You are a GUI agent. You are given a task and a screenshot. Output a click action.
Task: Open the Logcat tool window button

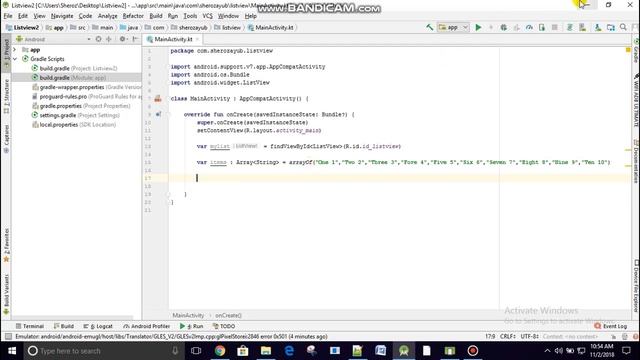click(x=98, y=326)
